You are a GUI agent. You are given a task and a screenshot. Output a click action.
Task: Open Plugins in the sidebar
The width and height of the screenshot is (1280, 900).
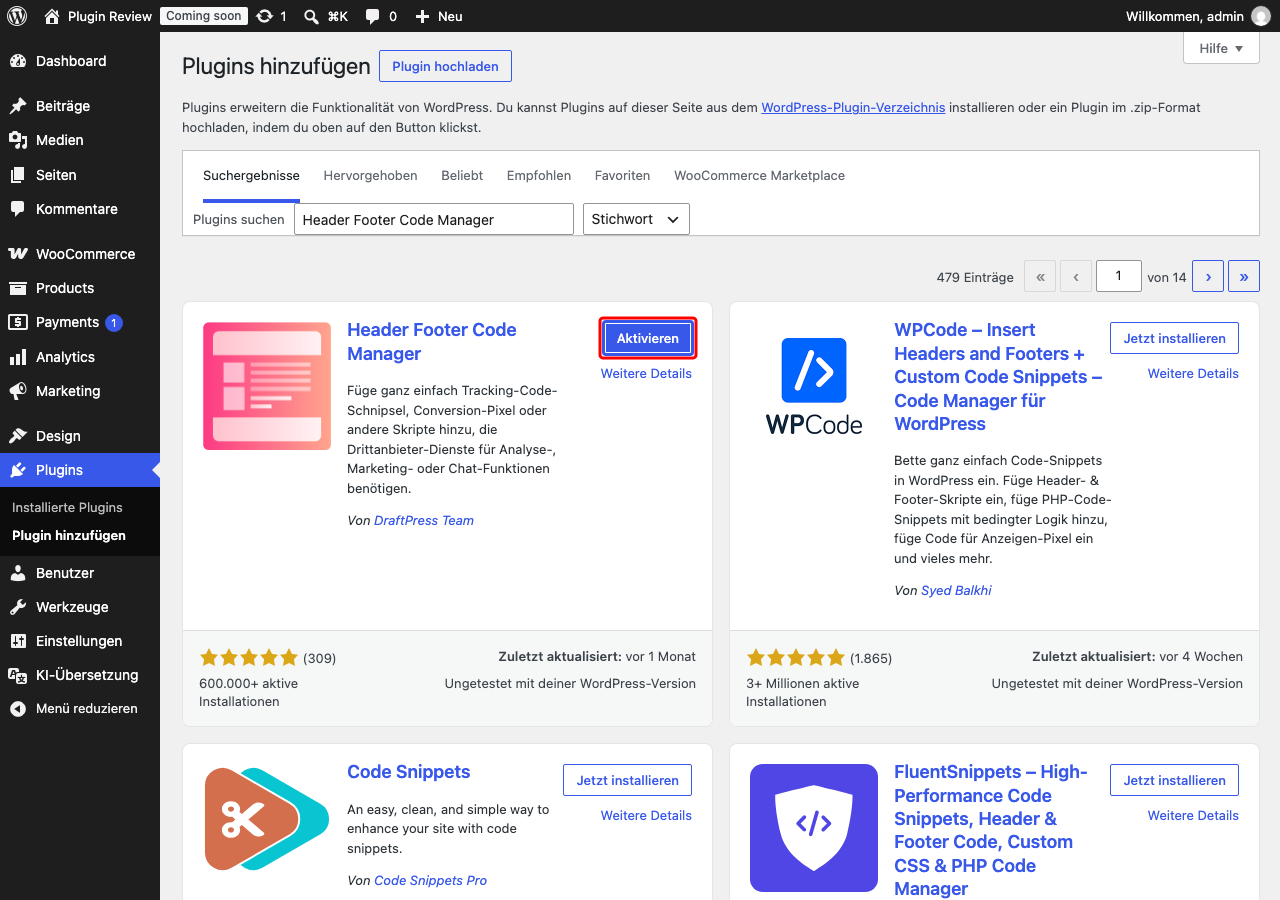80,470
